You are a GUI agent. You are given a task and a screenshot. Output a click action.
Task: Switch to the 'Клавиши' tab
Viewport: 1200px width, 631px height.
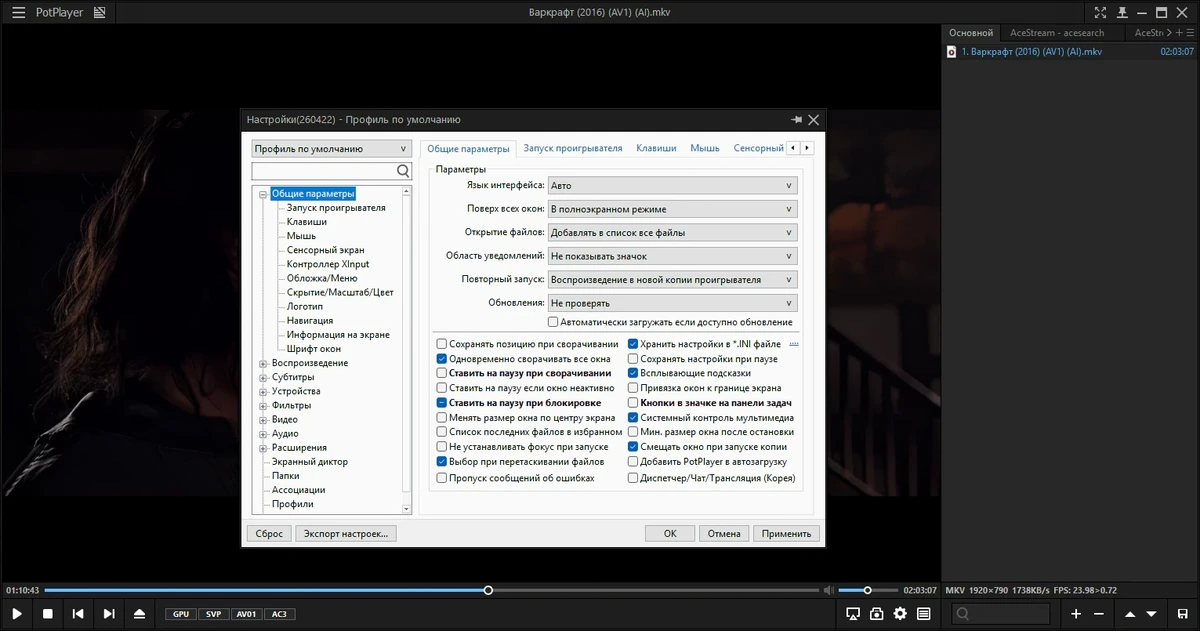656,148
